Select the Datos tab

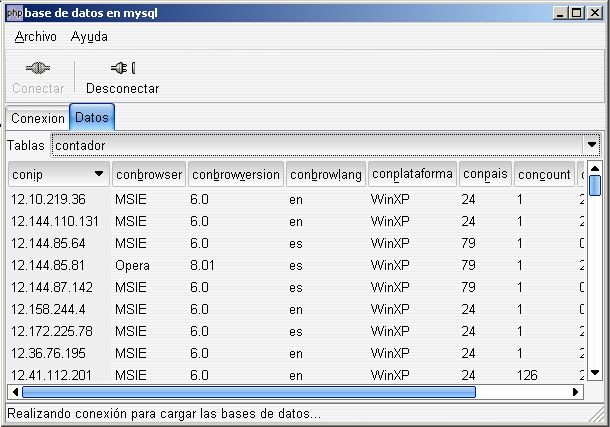click(x=92, y=117)
